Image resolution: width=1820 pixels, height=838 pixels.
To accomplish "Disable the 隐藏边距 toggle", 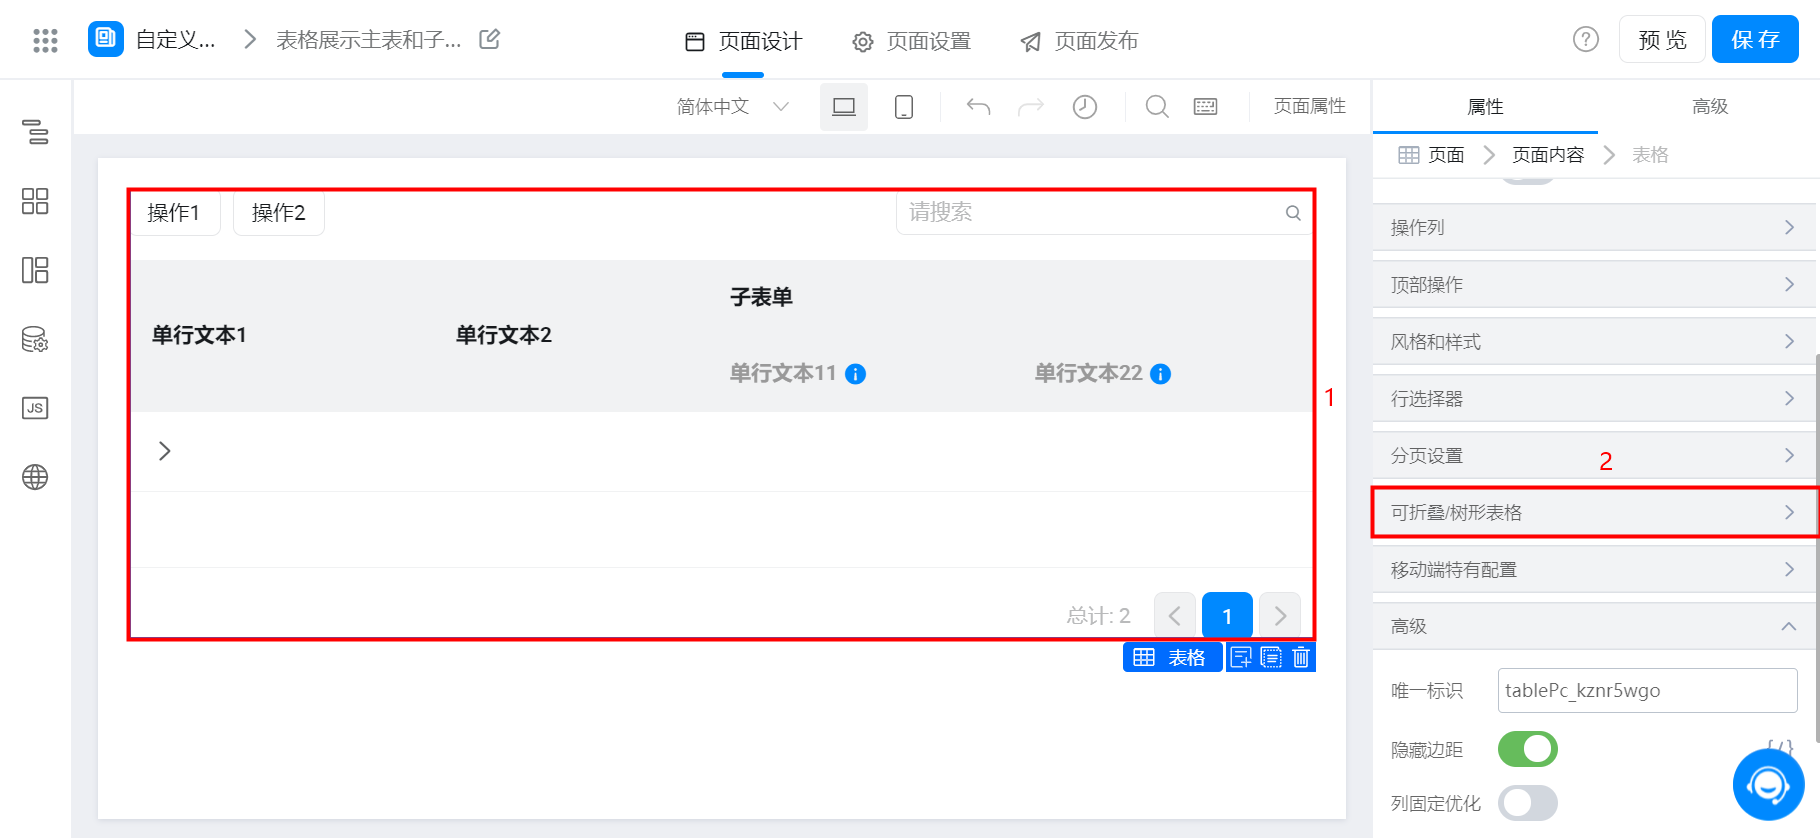I will tap(1527, 749).
